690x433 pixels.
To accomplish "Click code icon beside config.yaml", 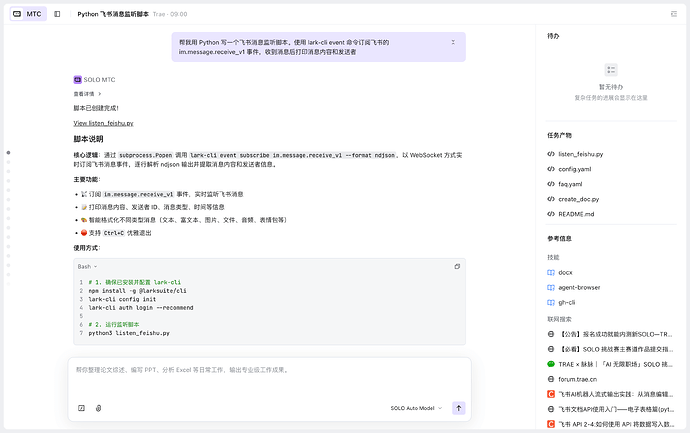I will pos(551,169).
